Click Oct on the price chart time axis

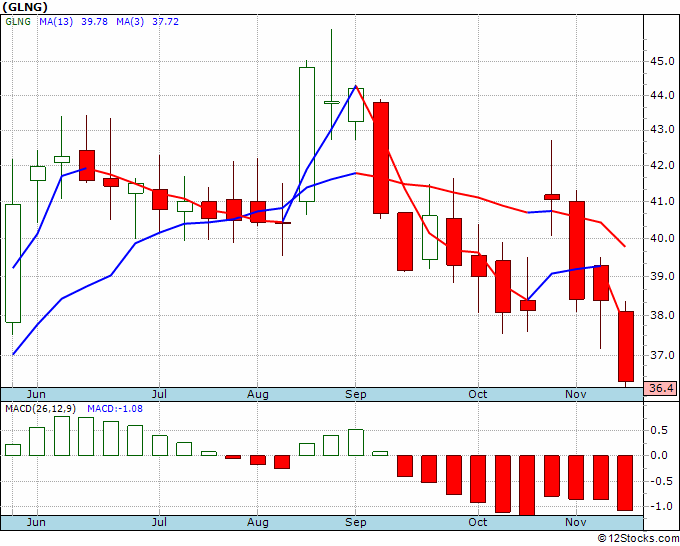(477, 394)
